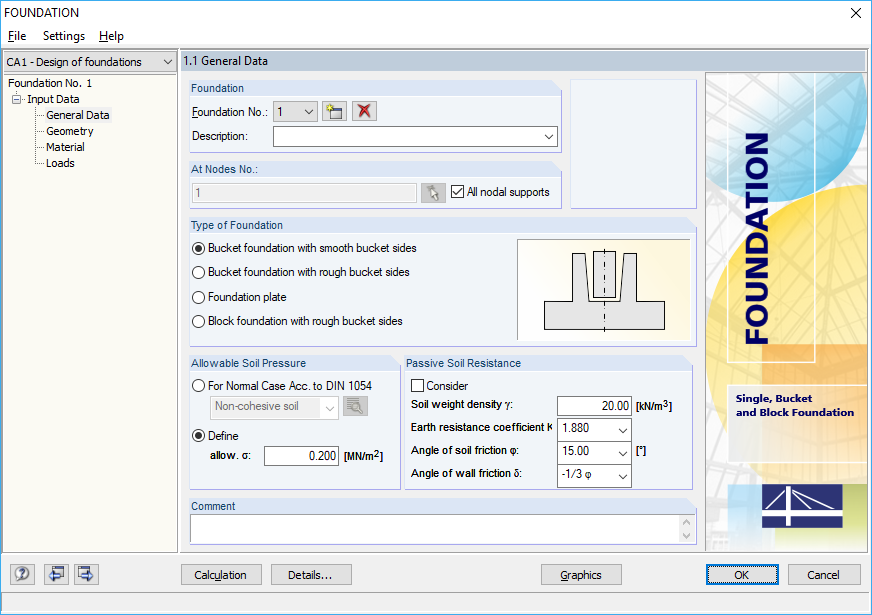Delete foundation with red X icon

[364, 111]
